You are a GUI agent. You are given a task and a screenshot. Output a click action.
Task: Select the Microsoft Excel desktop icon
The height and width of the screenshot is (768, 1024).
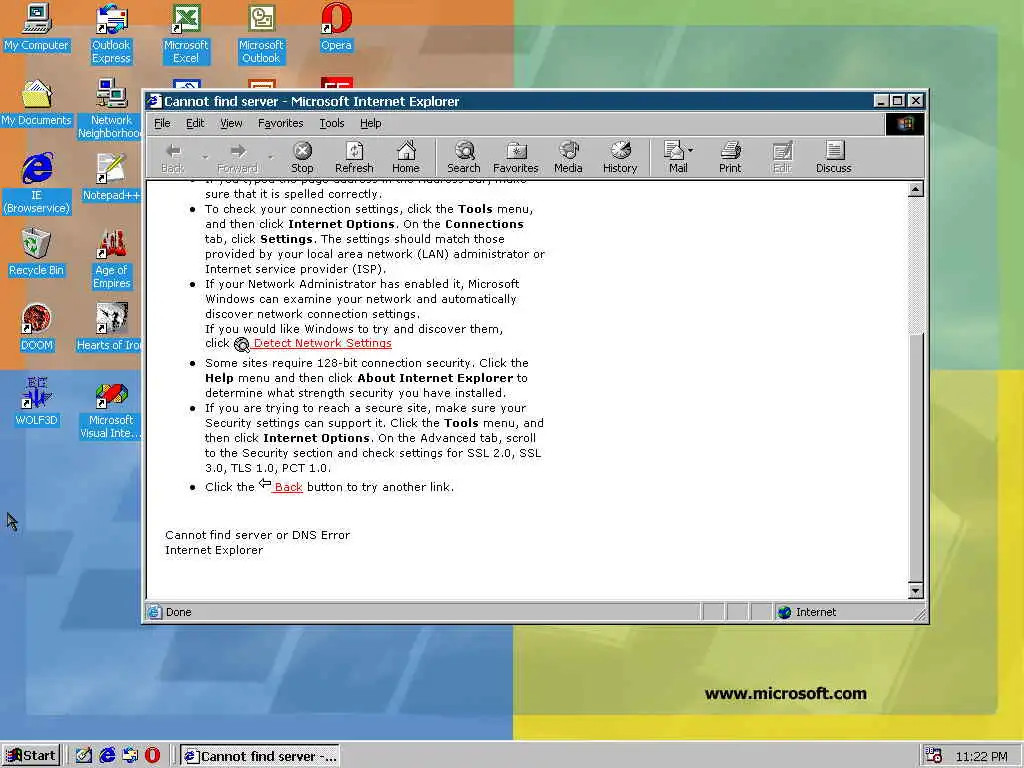(x=186, y=33)
